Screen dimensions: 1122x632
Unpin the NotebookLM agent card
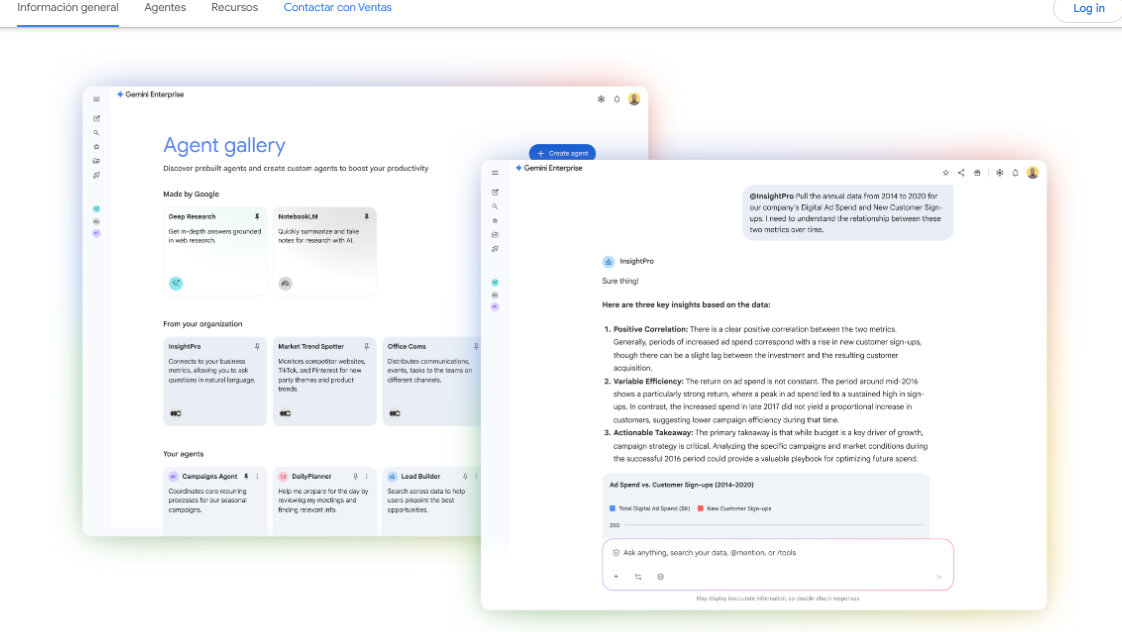click(x=366, y=217)
